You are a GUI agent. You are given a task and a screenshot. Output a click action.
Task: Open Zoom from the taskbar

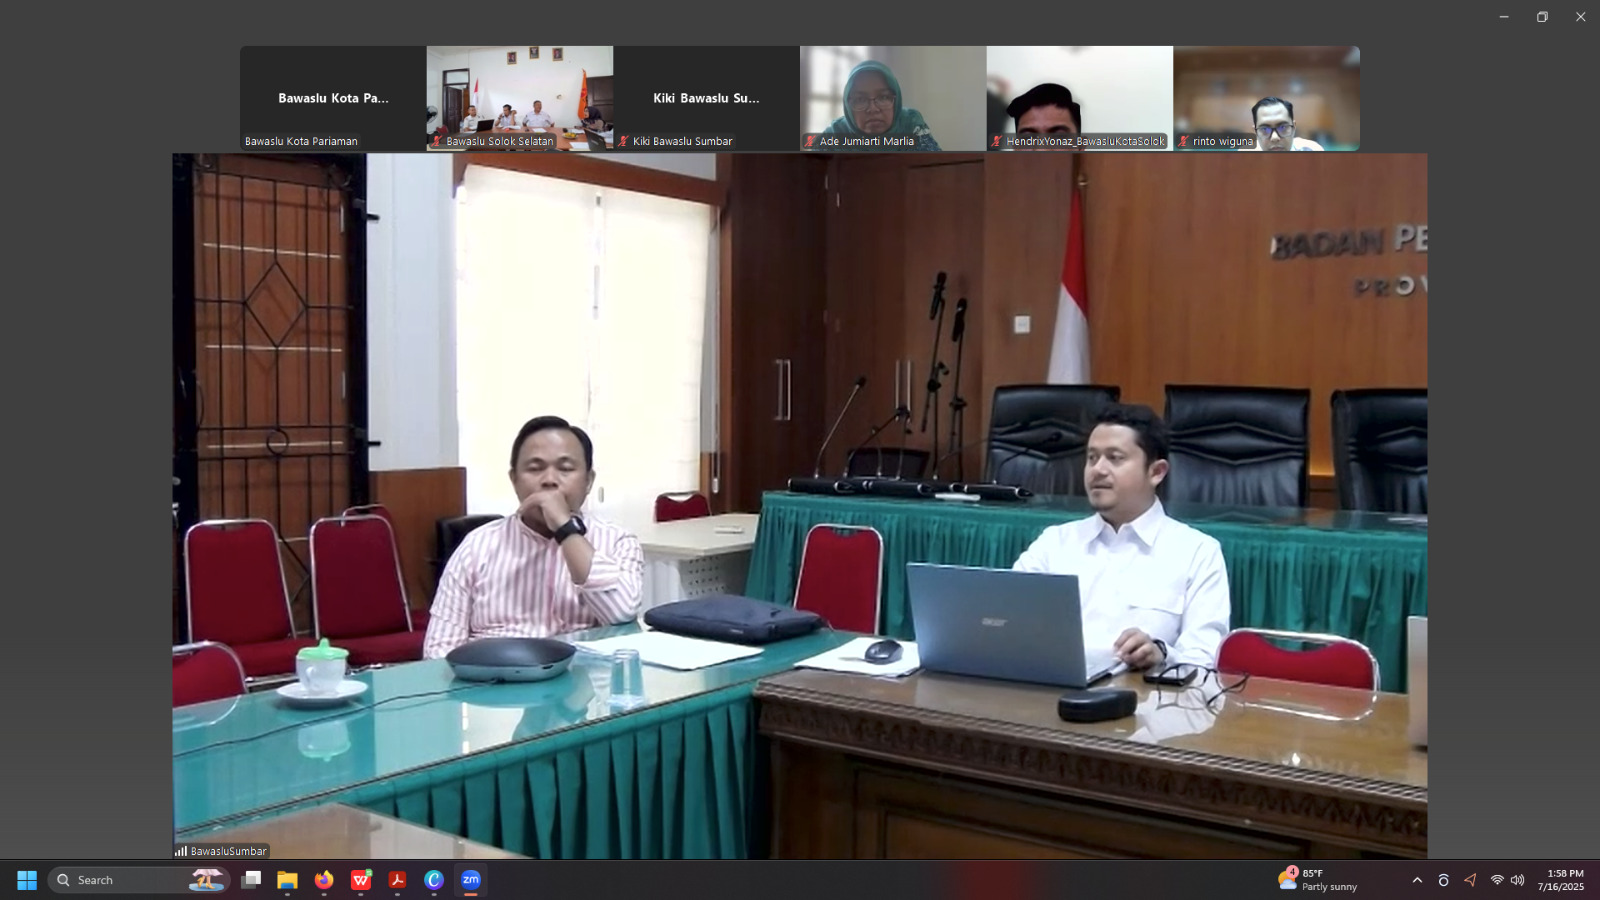(470, 880)
